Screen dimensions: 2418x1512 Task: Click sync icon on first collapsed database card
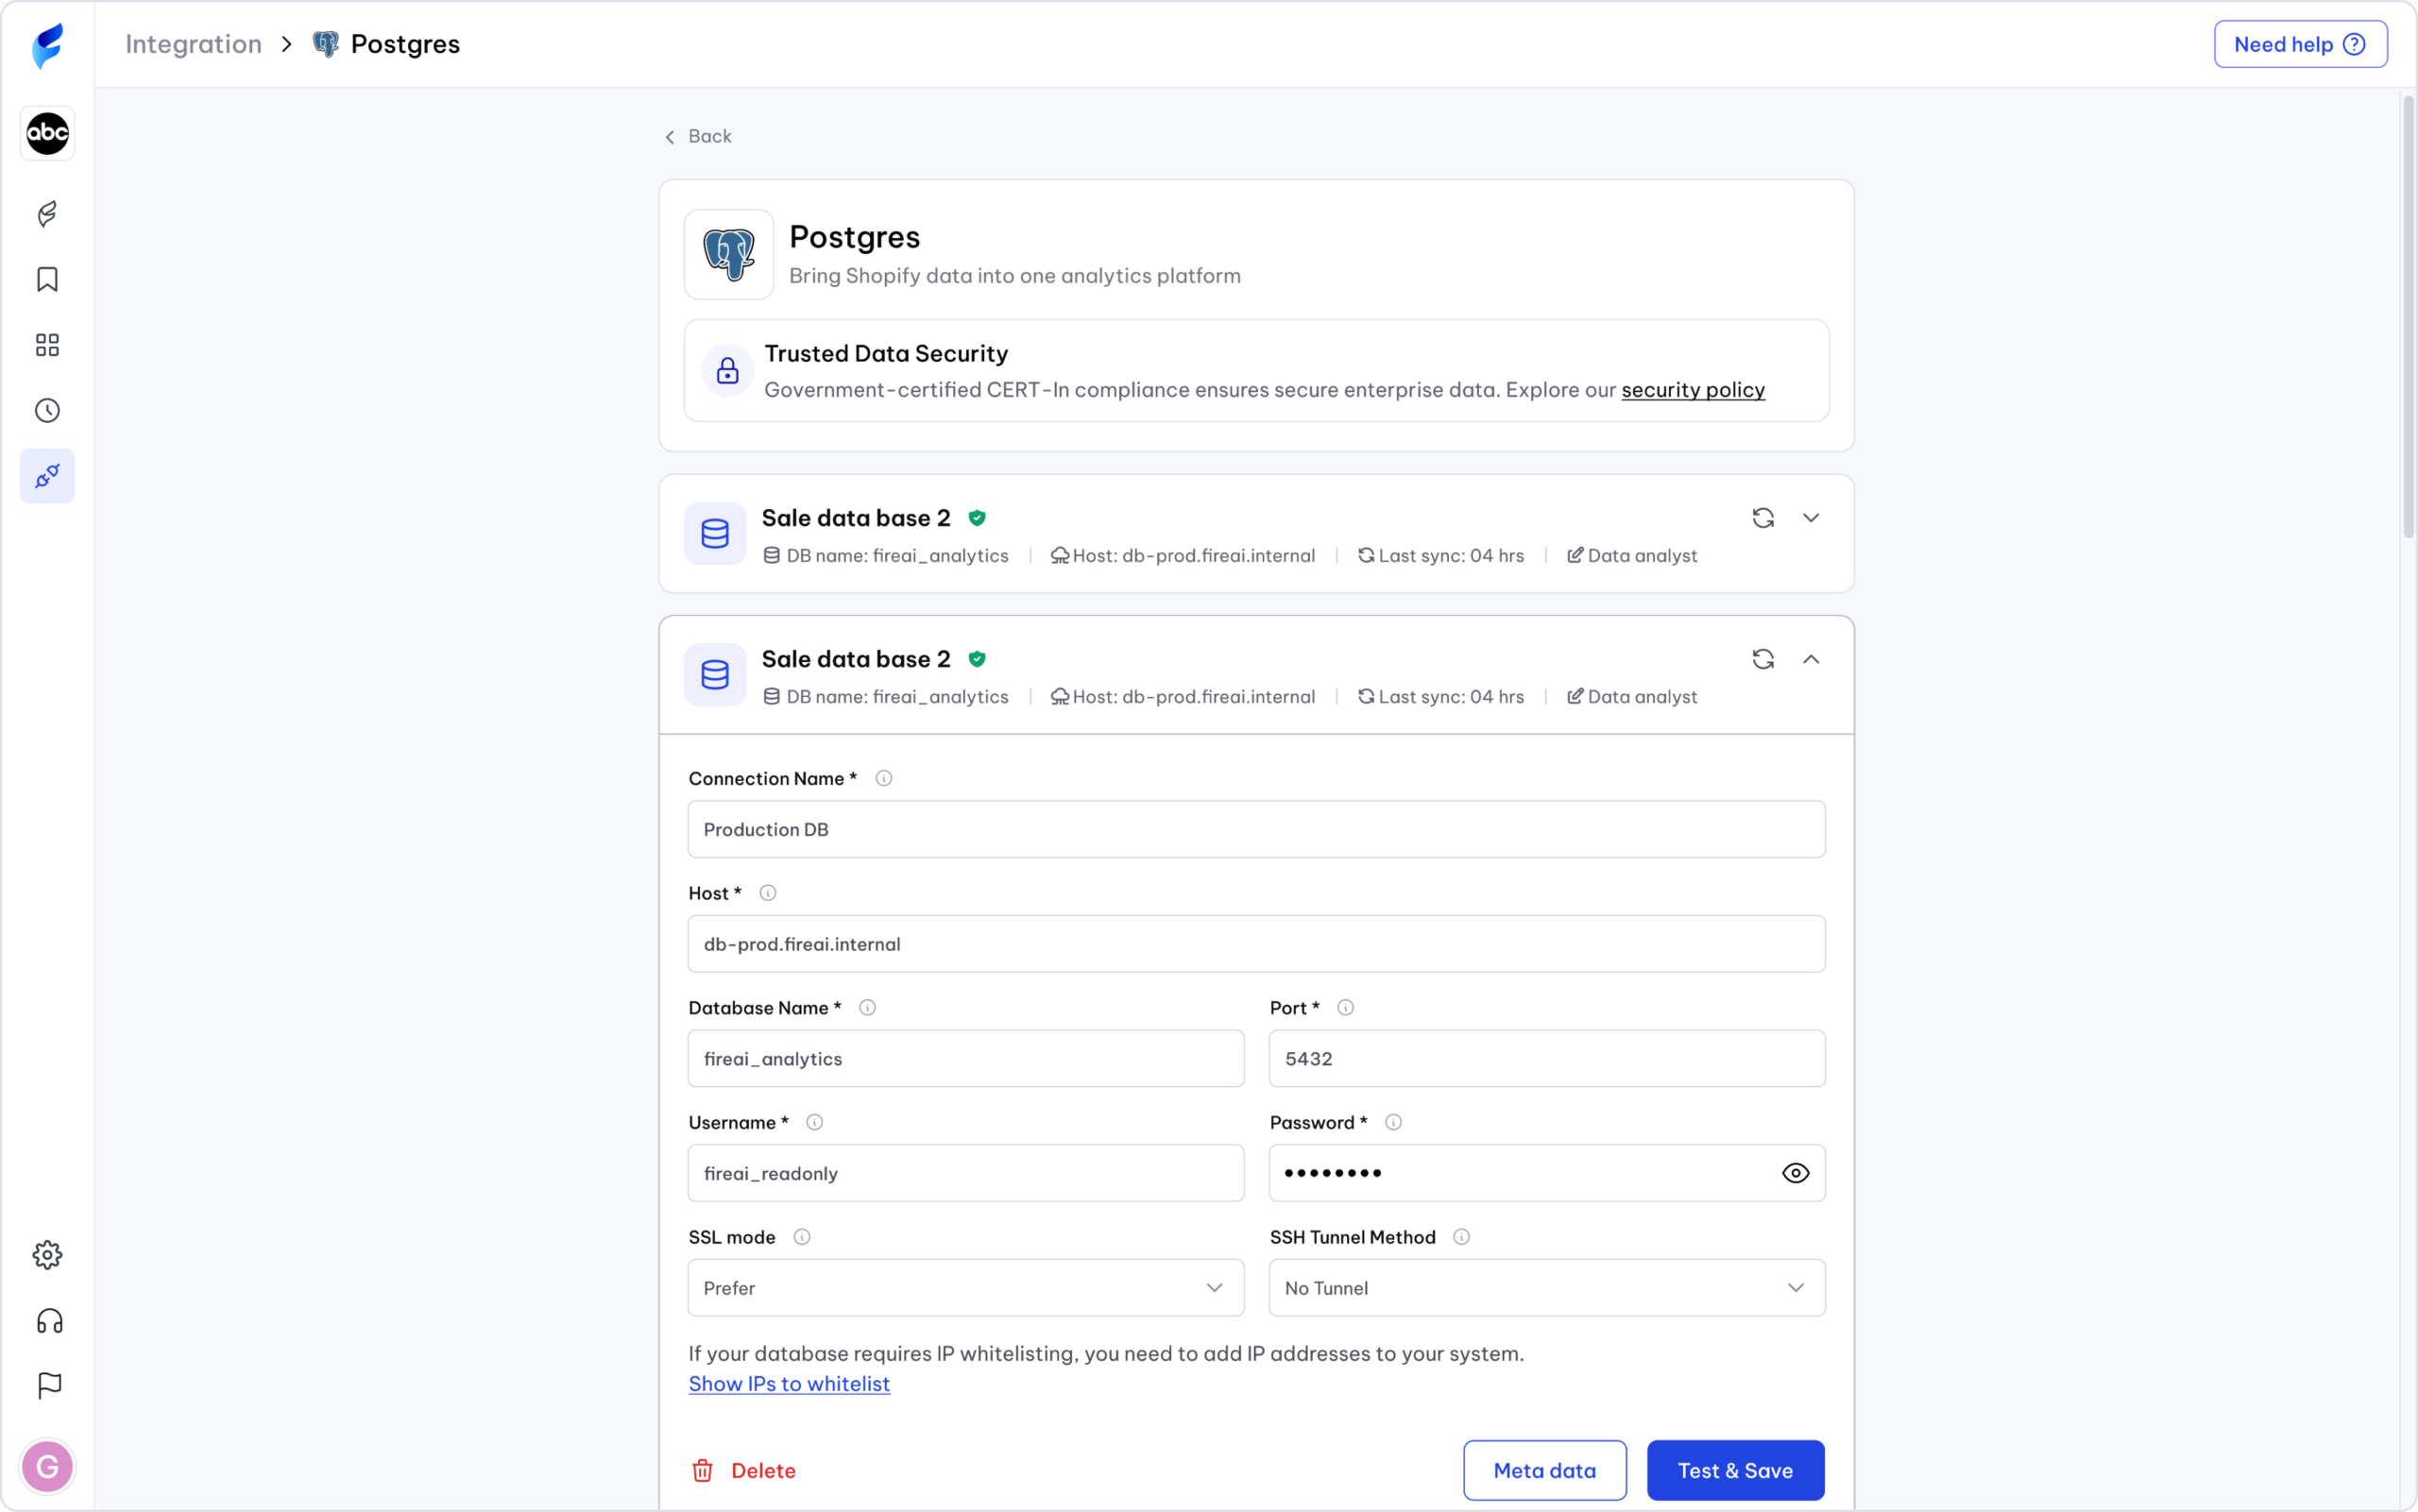pyautogui.click(x=1763, y=518)
